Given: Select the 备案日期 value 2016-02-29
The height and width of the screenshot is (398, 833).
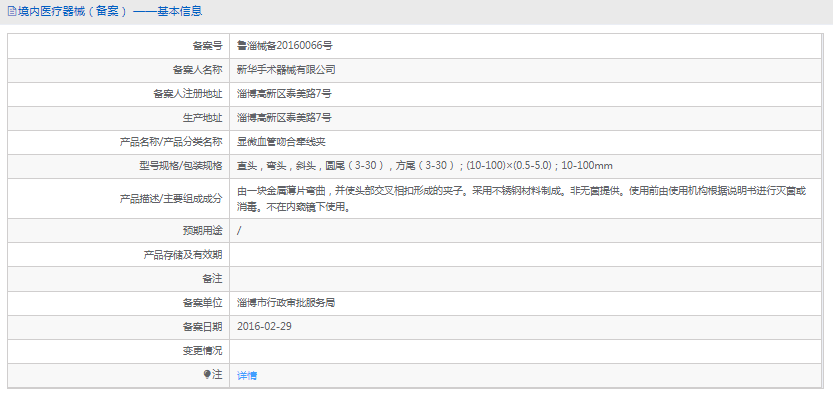Looking at the screenshot, I should [x=265, y=326].
